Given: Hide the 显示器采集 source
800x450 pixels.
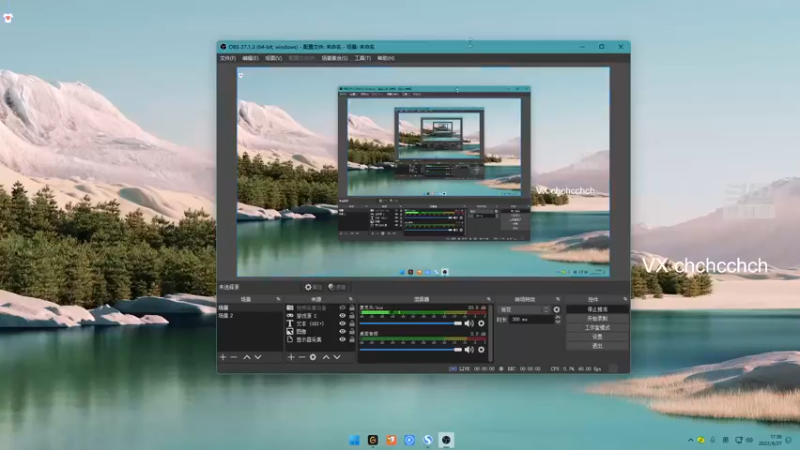Looking at the screenshot, I should 342,339.
